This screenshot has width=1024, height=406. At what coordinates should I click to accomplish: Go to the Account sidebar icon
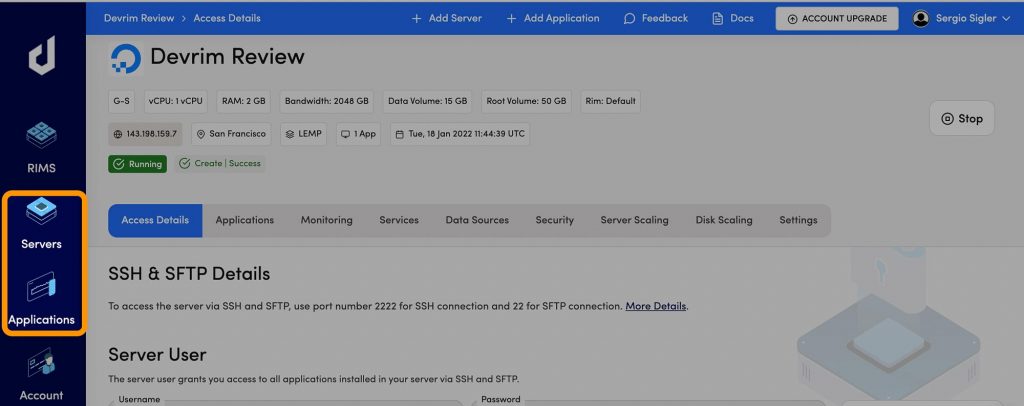[x=42, y=363]
